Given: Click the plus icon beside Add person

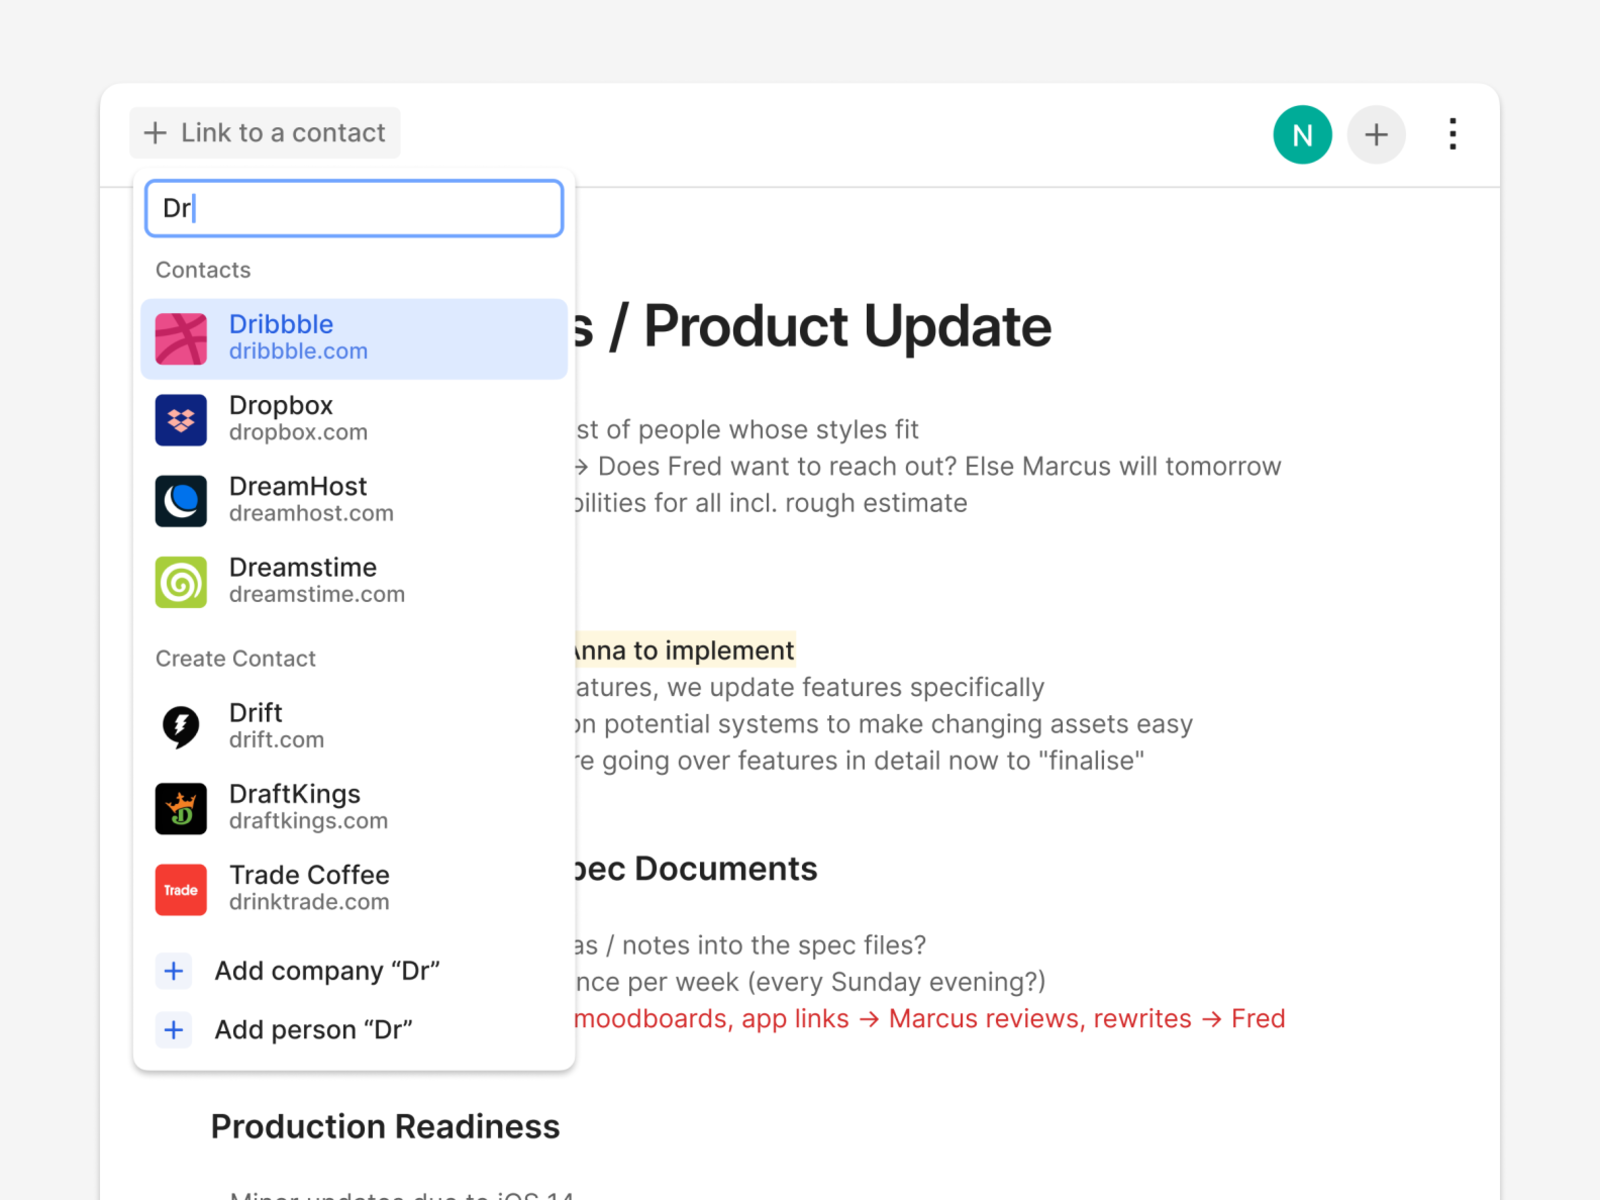Looking at the screenshot, I should tap(174, 1030).
